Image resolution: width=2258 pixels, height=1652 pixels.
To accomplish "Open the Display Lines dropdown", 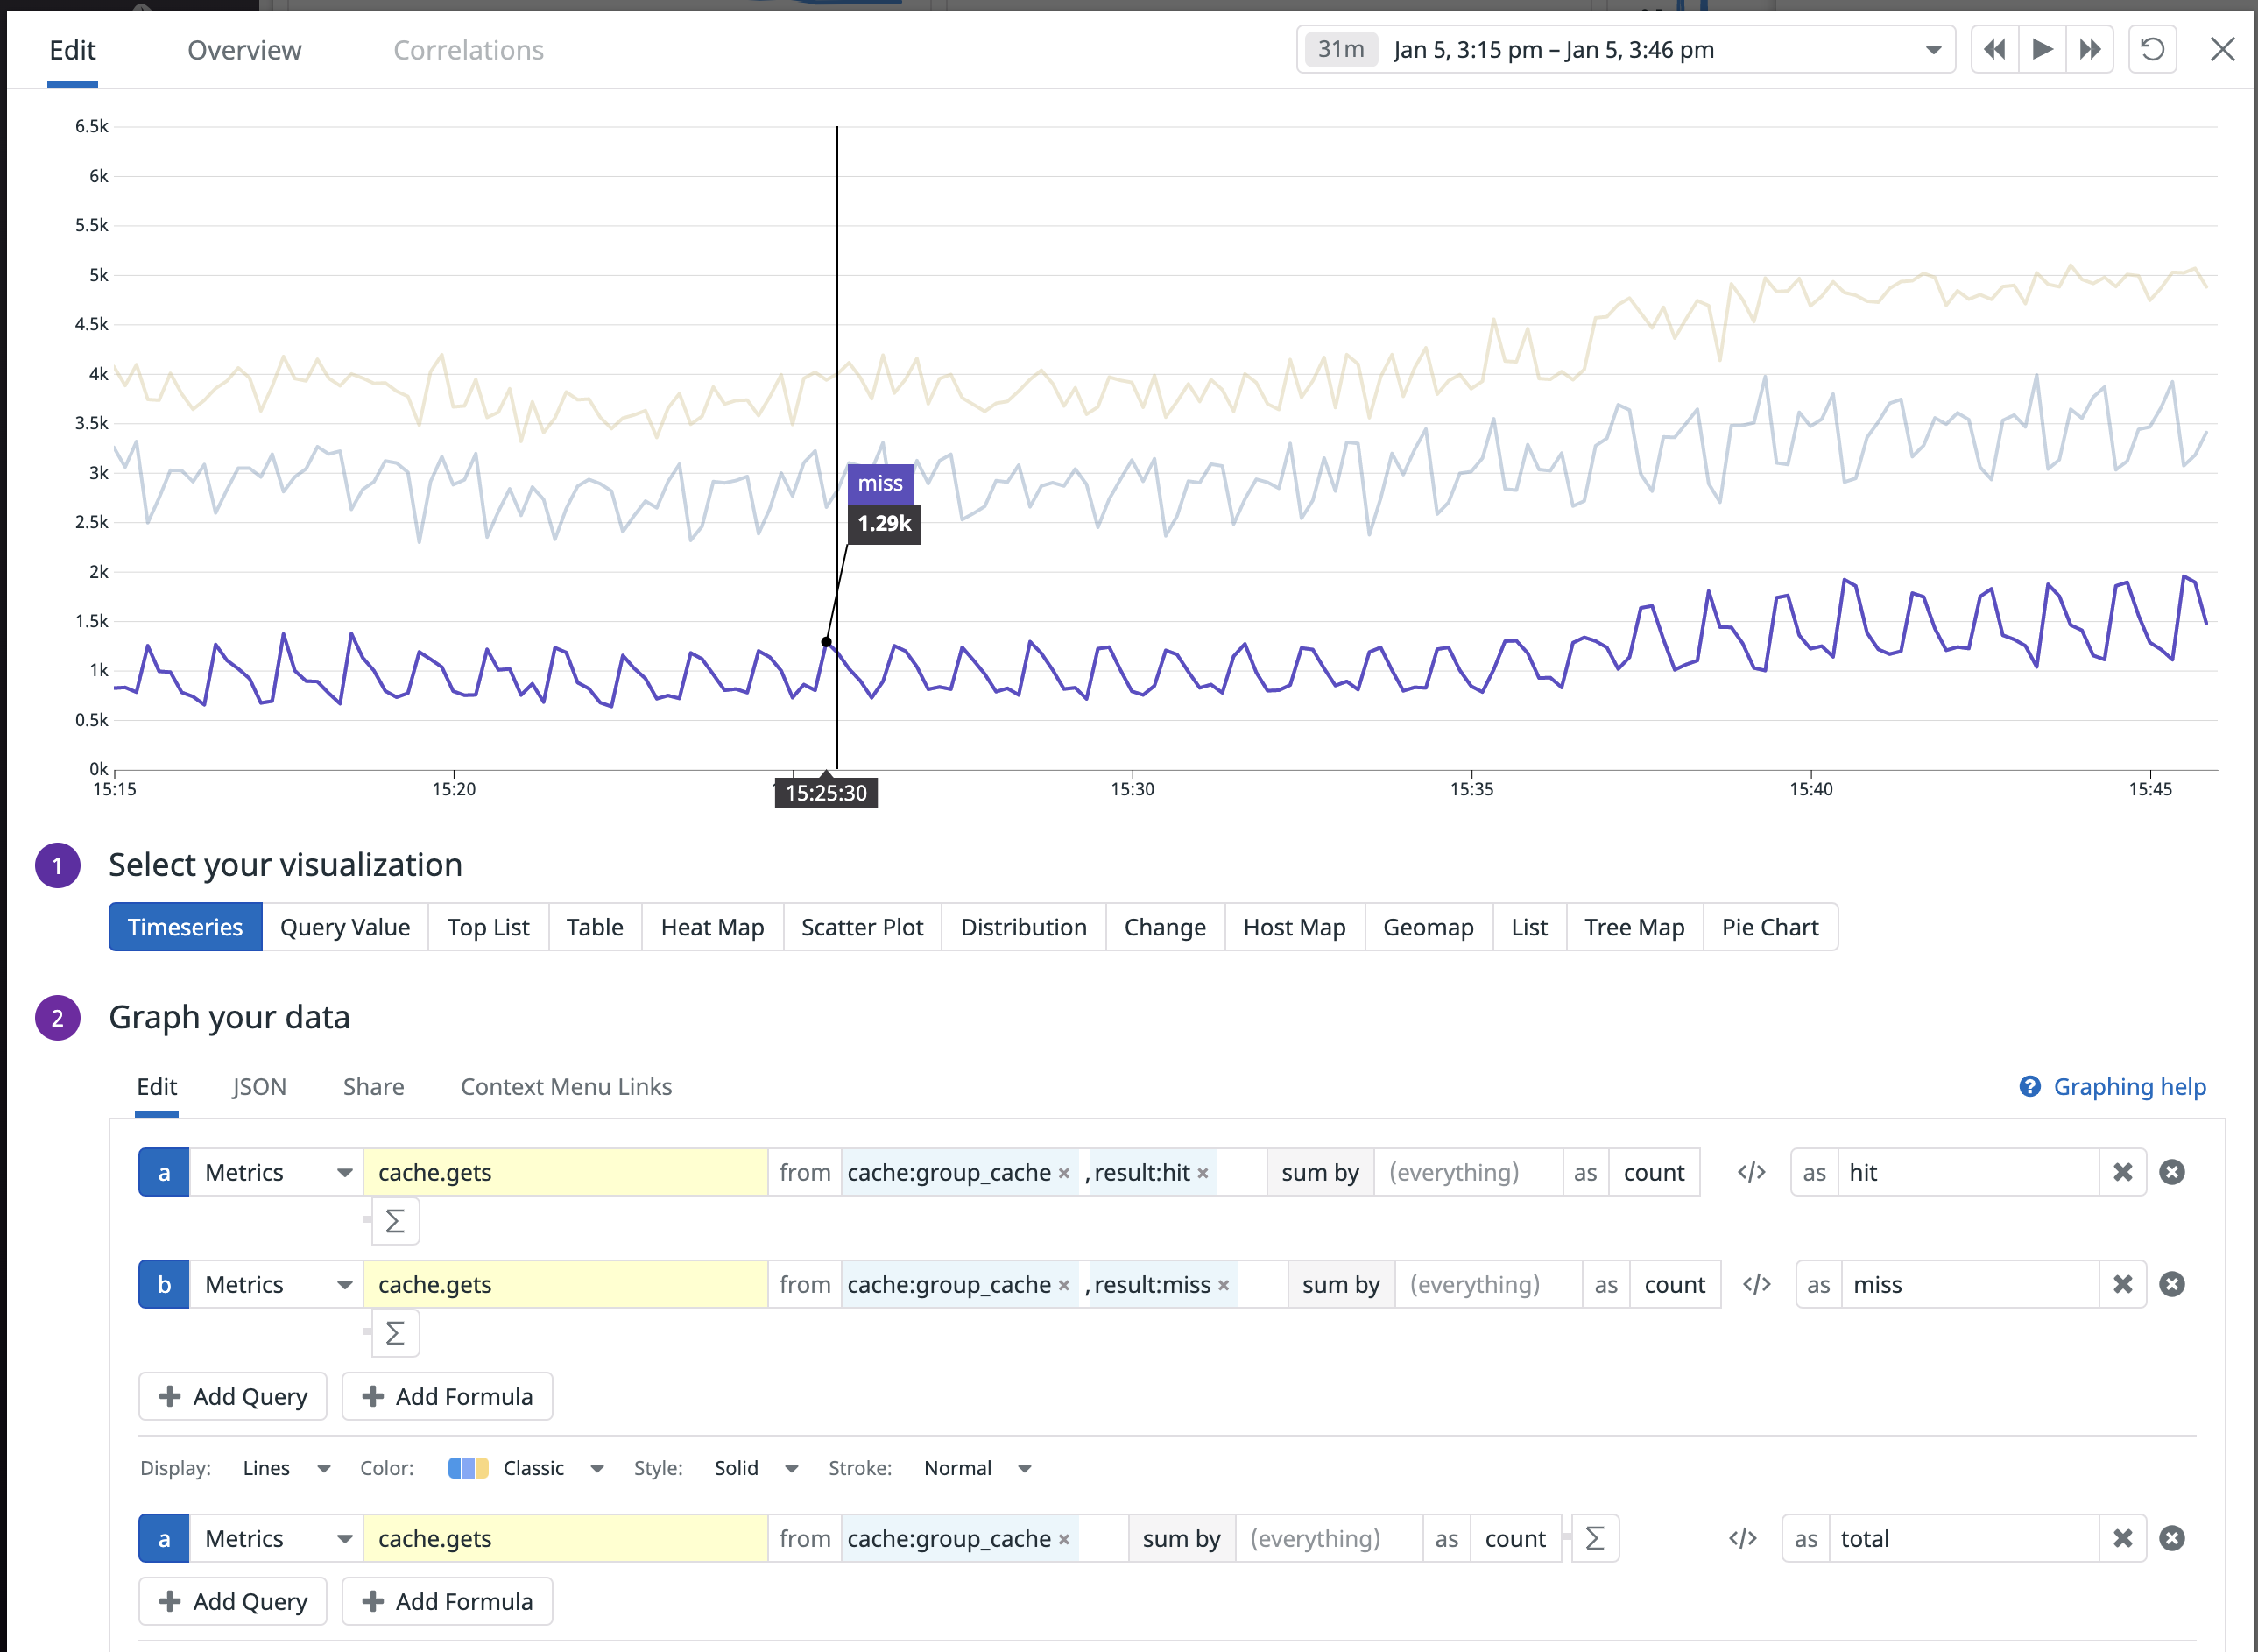I will pos(286,1468).
